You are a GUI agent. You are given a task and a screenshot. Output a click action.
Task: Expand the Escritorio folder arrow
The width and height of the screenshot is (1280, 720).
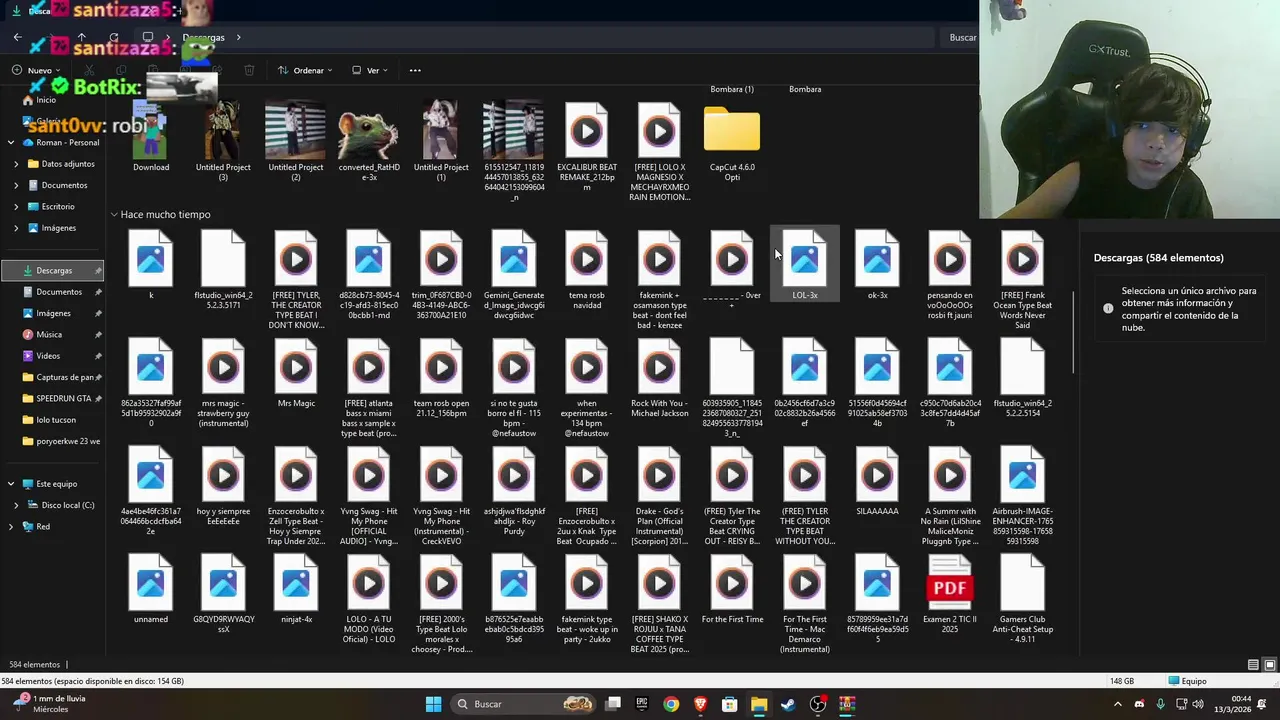click(16, 206)
